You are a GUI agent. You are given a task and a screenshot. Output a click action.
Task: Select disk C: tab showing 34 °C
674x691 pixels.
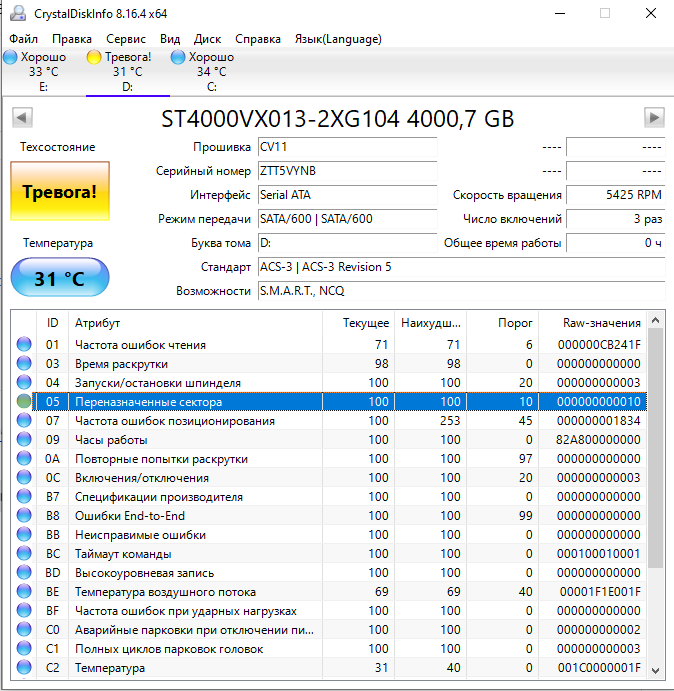click(211, 72)
